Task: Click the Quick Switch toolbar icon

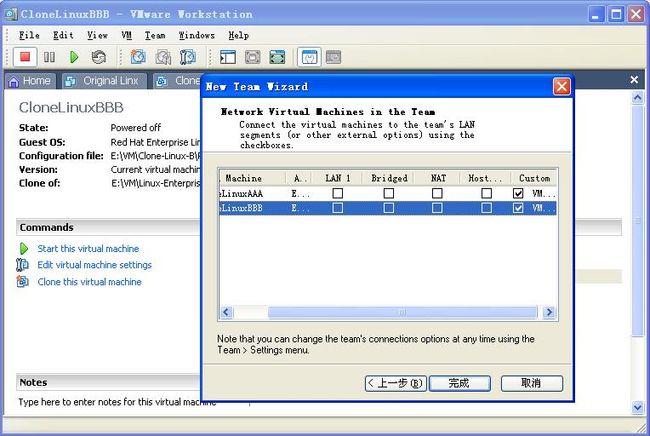Action: [252, 57]
